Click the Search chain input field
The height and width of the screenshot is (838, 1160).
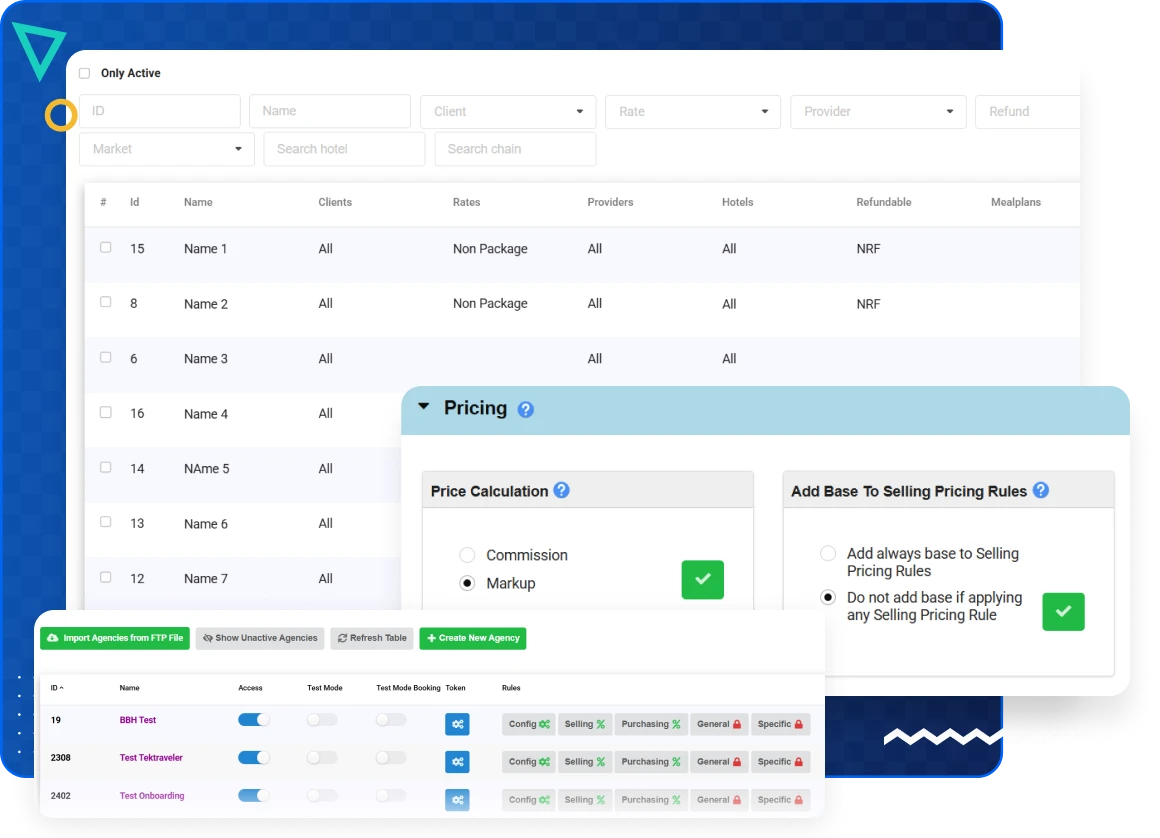coord(515,149)
